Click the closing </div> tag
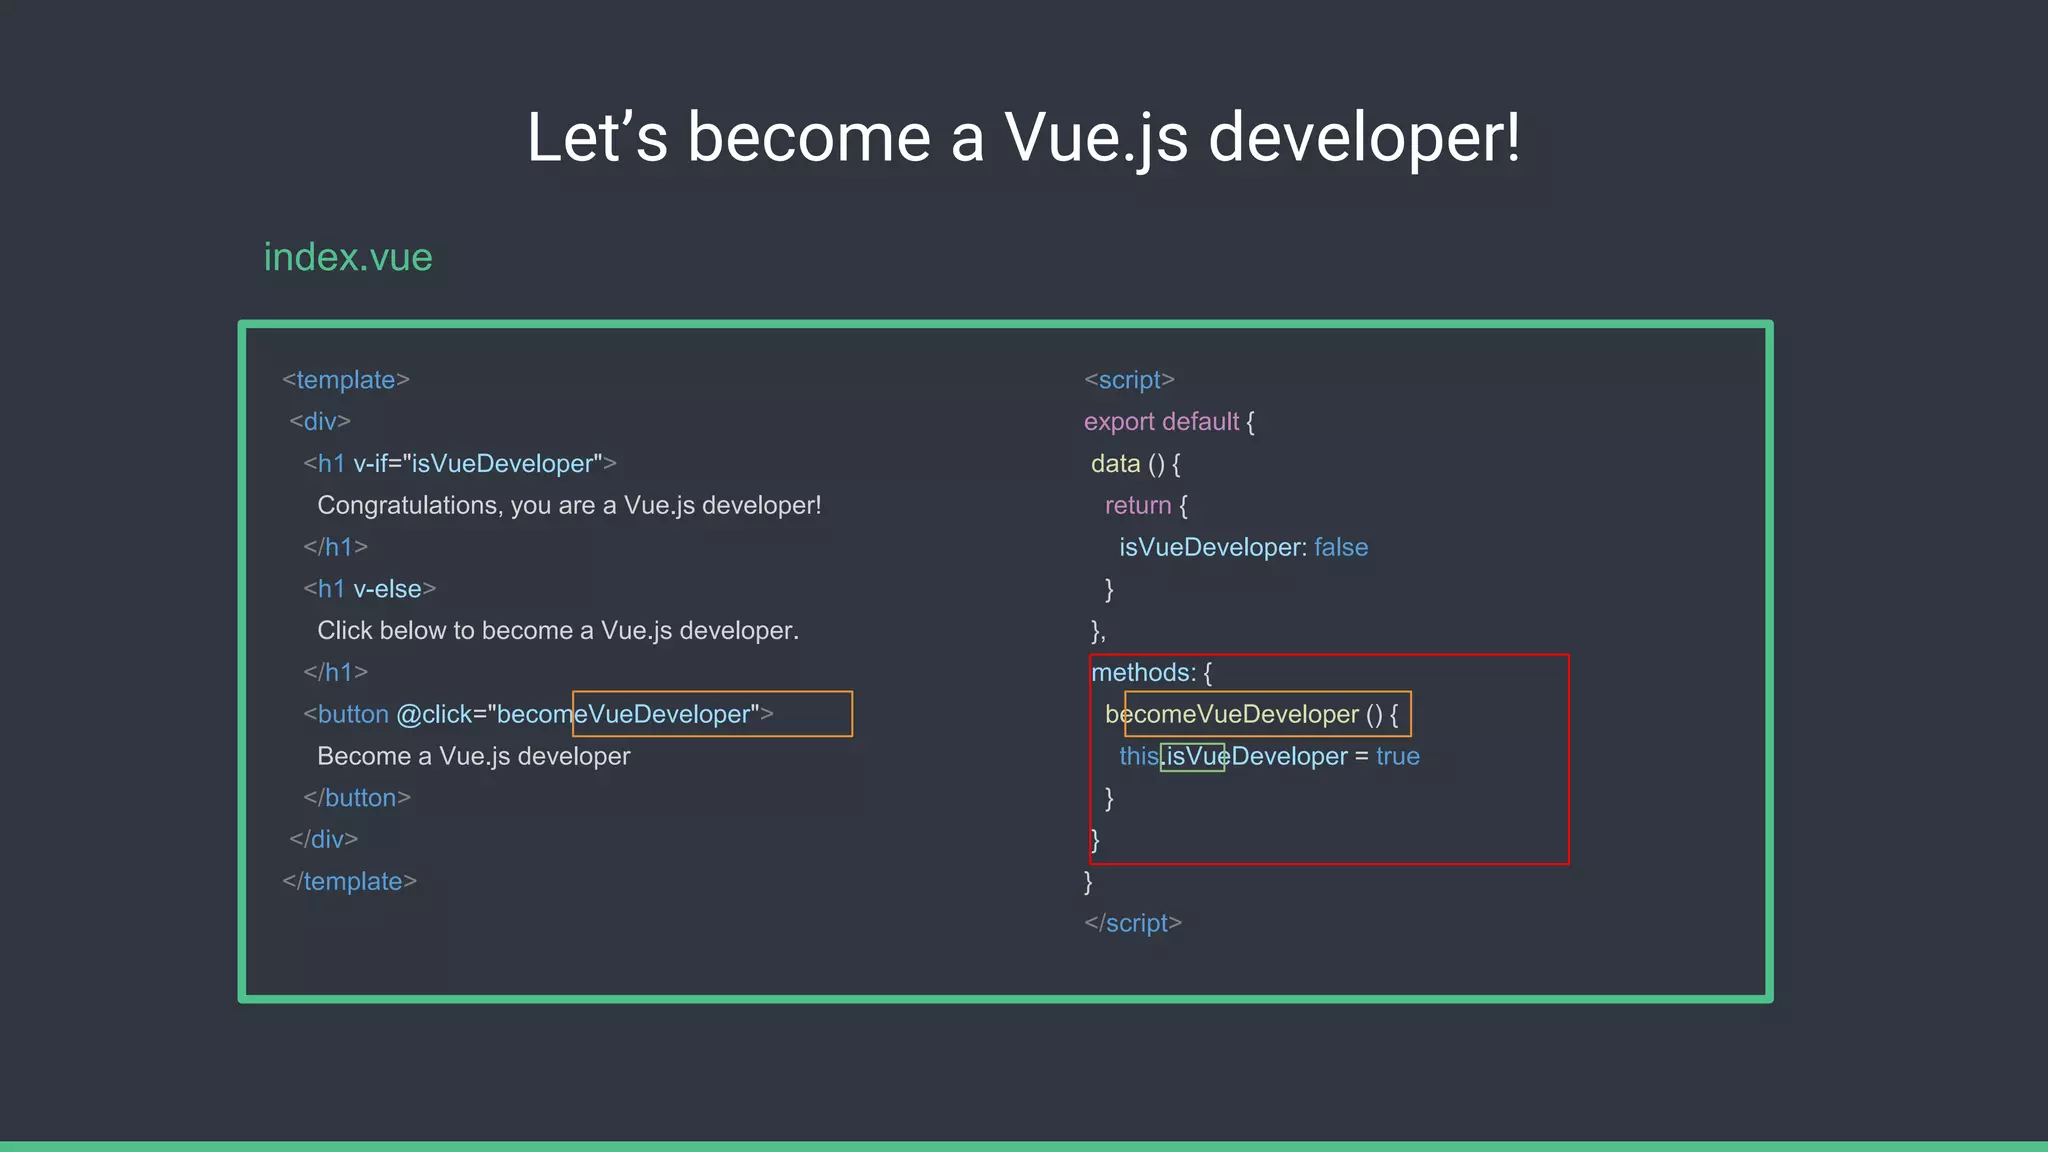Image resolution: width=2048 pixels, height=1152 pixels. tap(324, 840)
